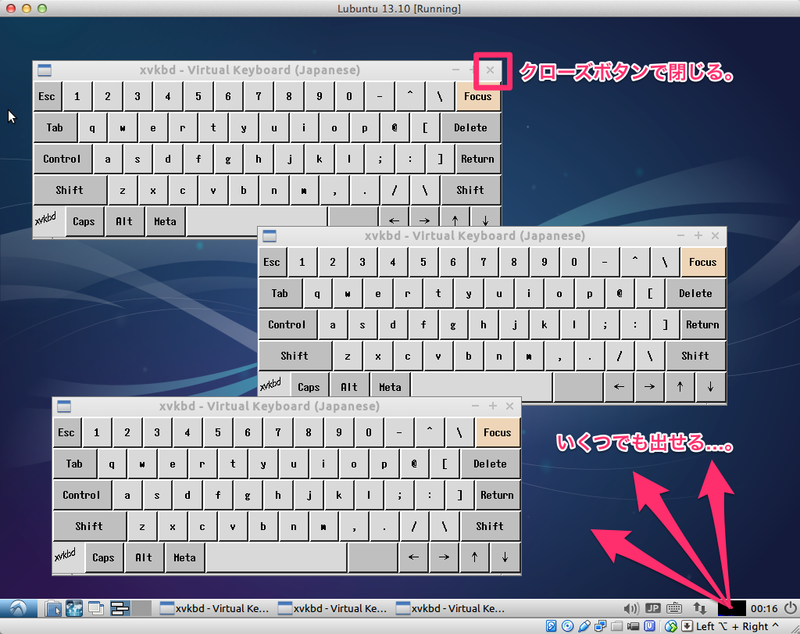800x634 pixels.
Task: Switch to the first xvkbd taskbar entry
Action: click(x=215, y=608)
